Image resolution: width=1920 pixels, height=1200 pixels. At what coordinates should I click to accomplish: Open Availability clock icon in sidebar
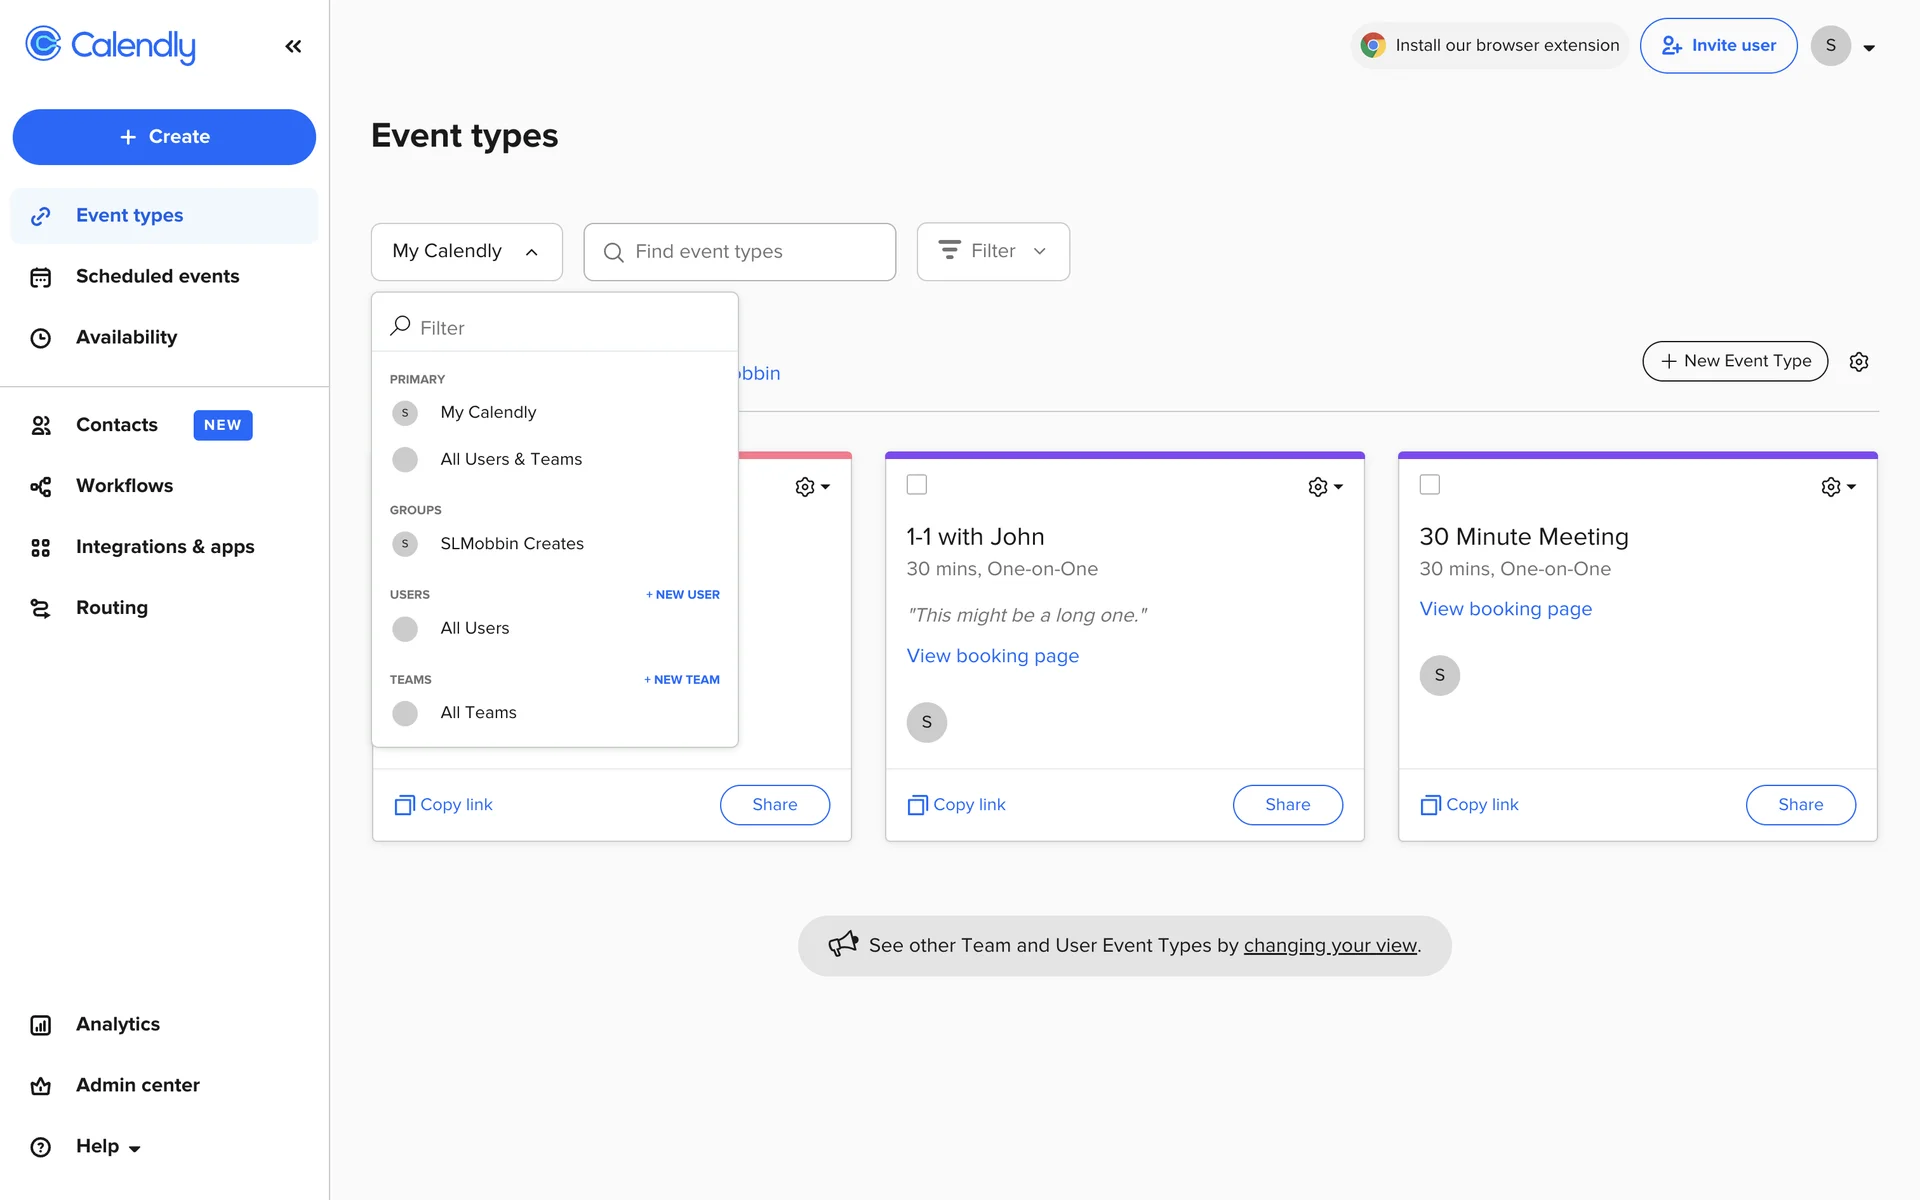[x=41, y=338]
